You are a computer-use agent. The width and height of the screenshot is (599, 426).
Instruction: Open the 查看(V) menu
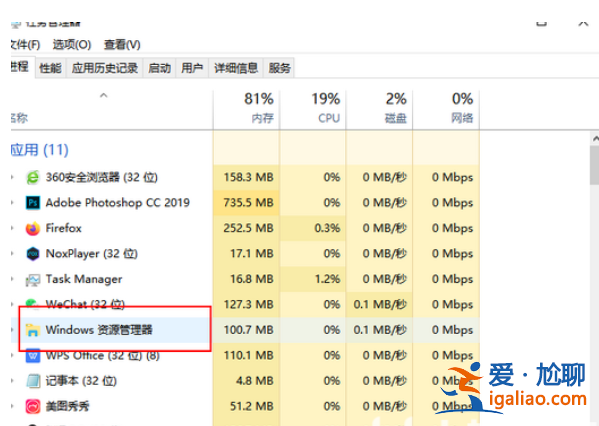(122, 45)
